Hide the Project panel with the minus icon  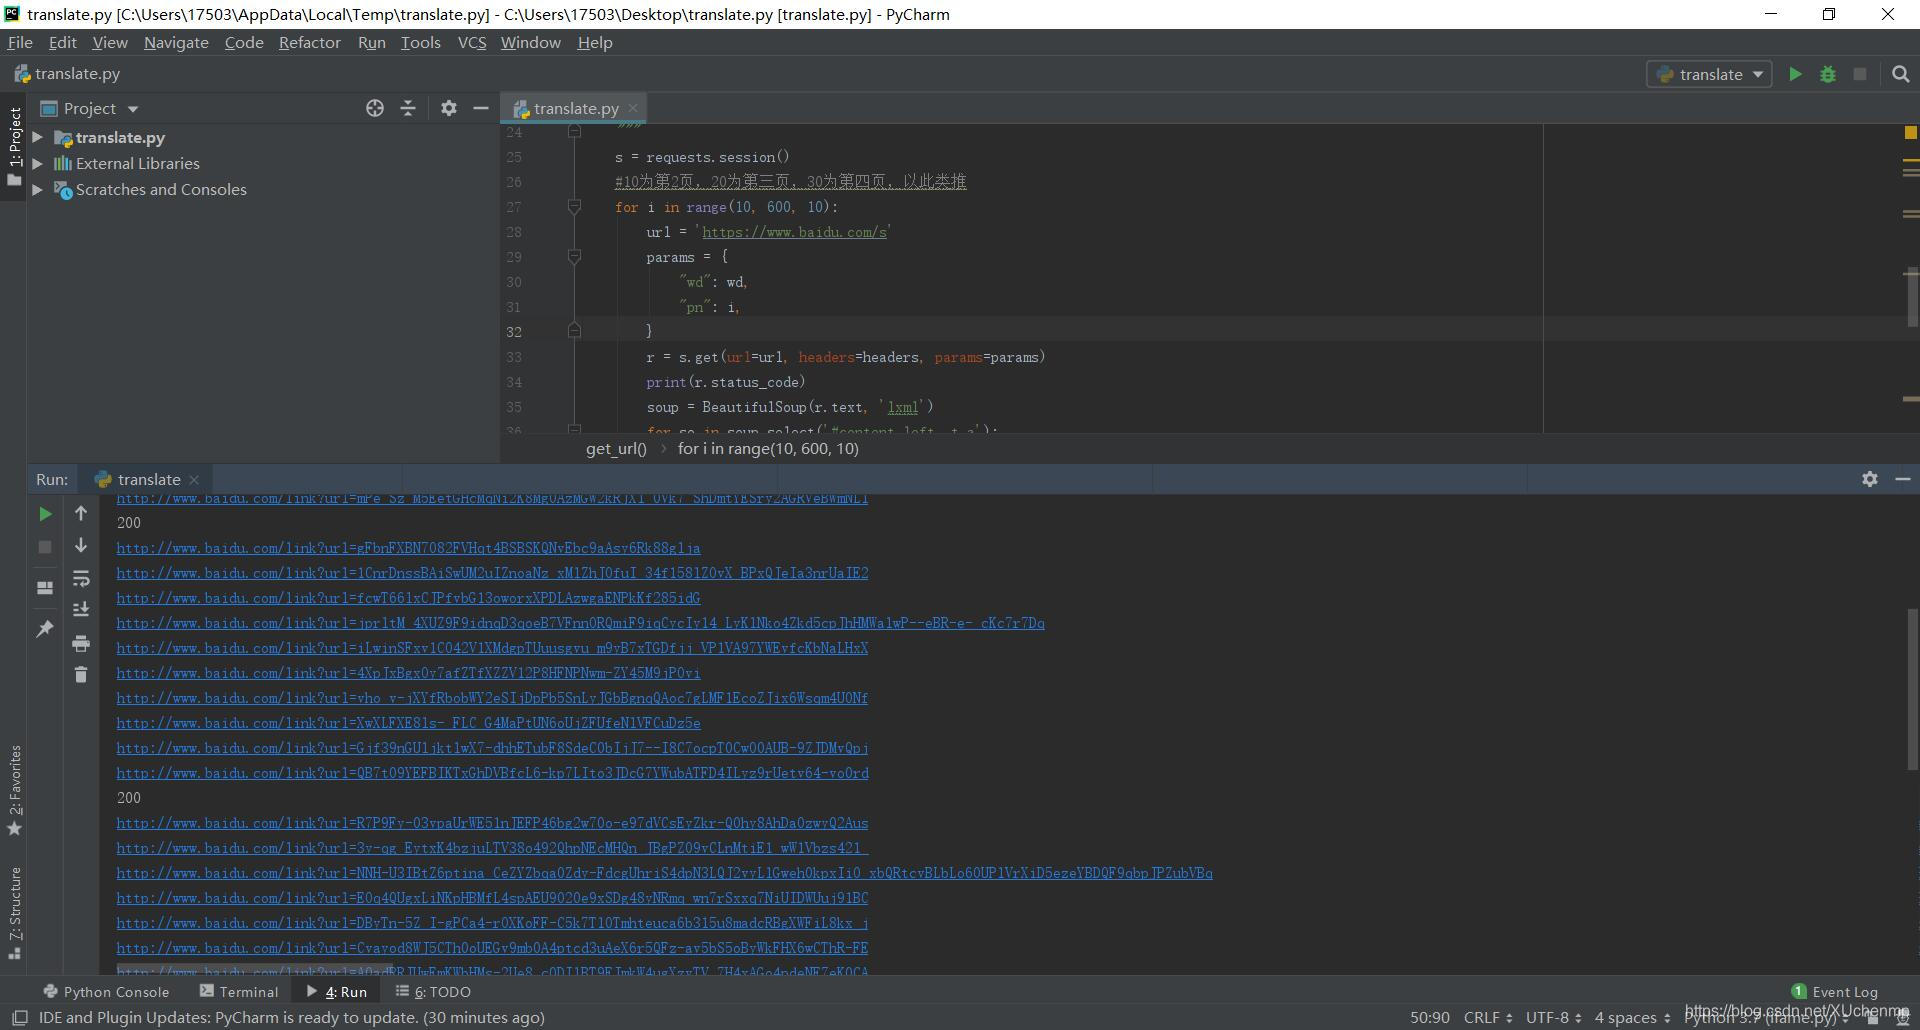pyautogui.click(x=481, y=108)
